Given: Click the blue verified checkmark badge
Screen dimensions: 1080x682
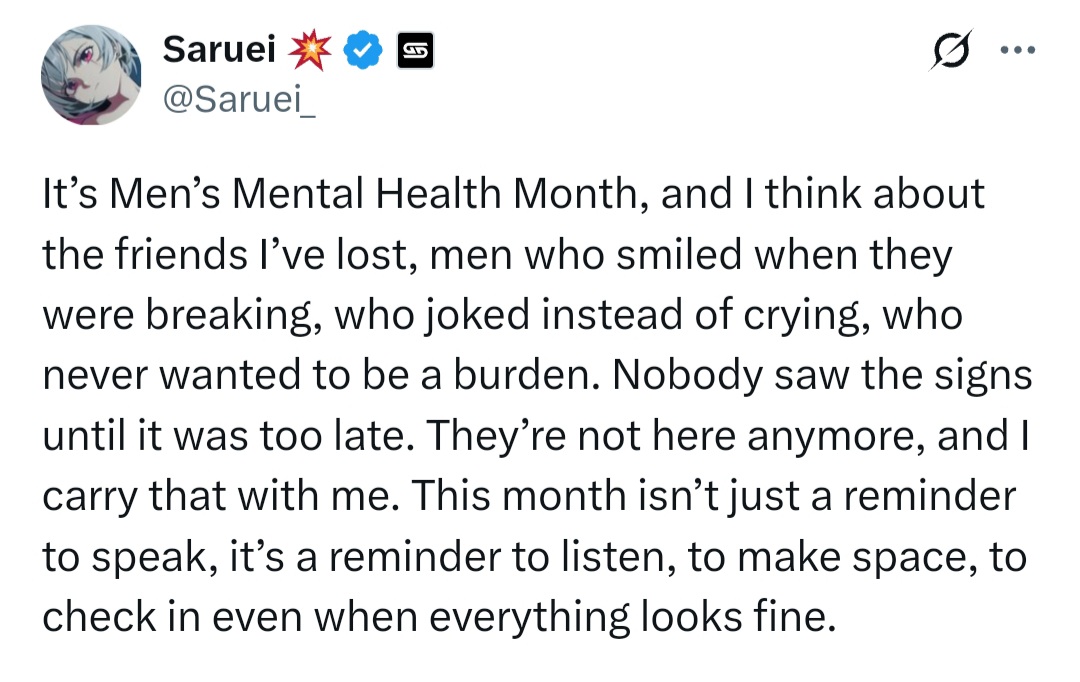Looking at the screenshot, I should pos(363,50).
